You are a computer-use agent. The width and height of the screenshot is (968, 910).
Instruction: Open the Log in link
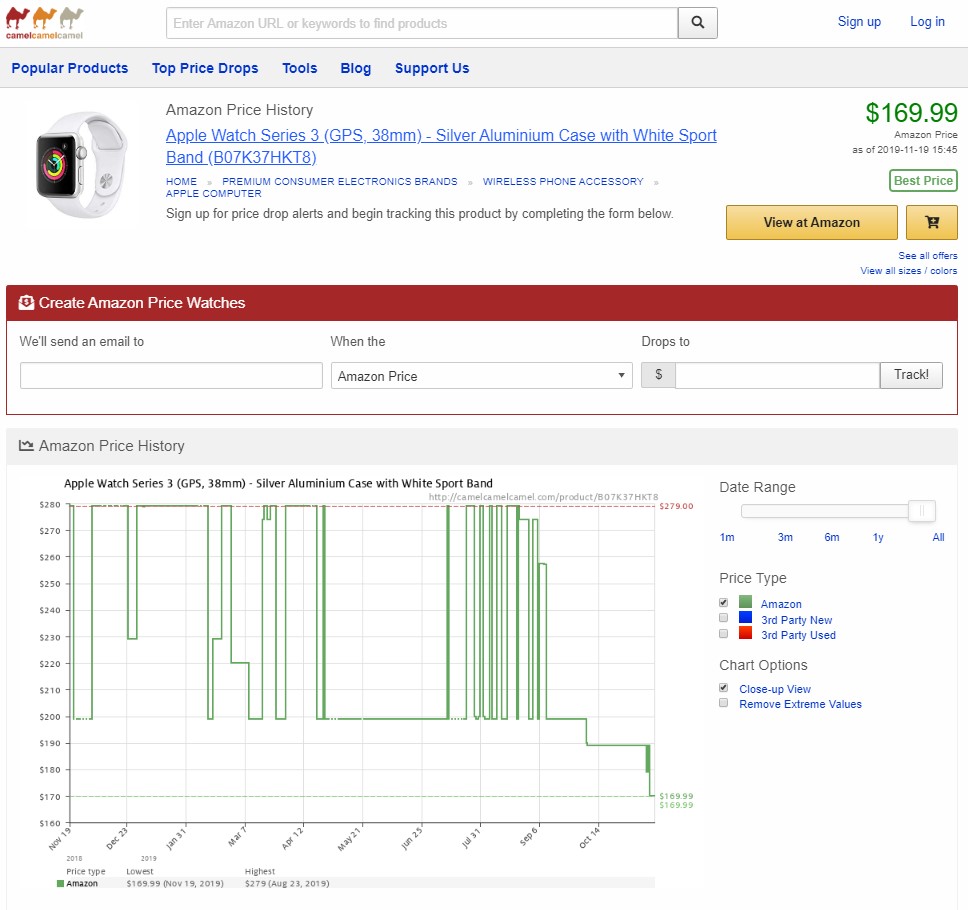pos(927,22)
